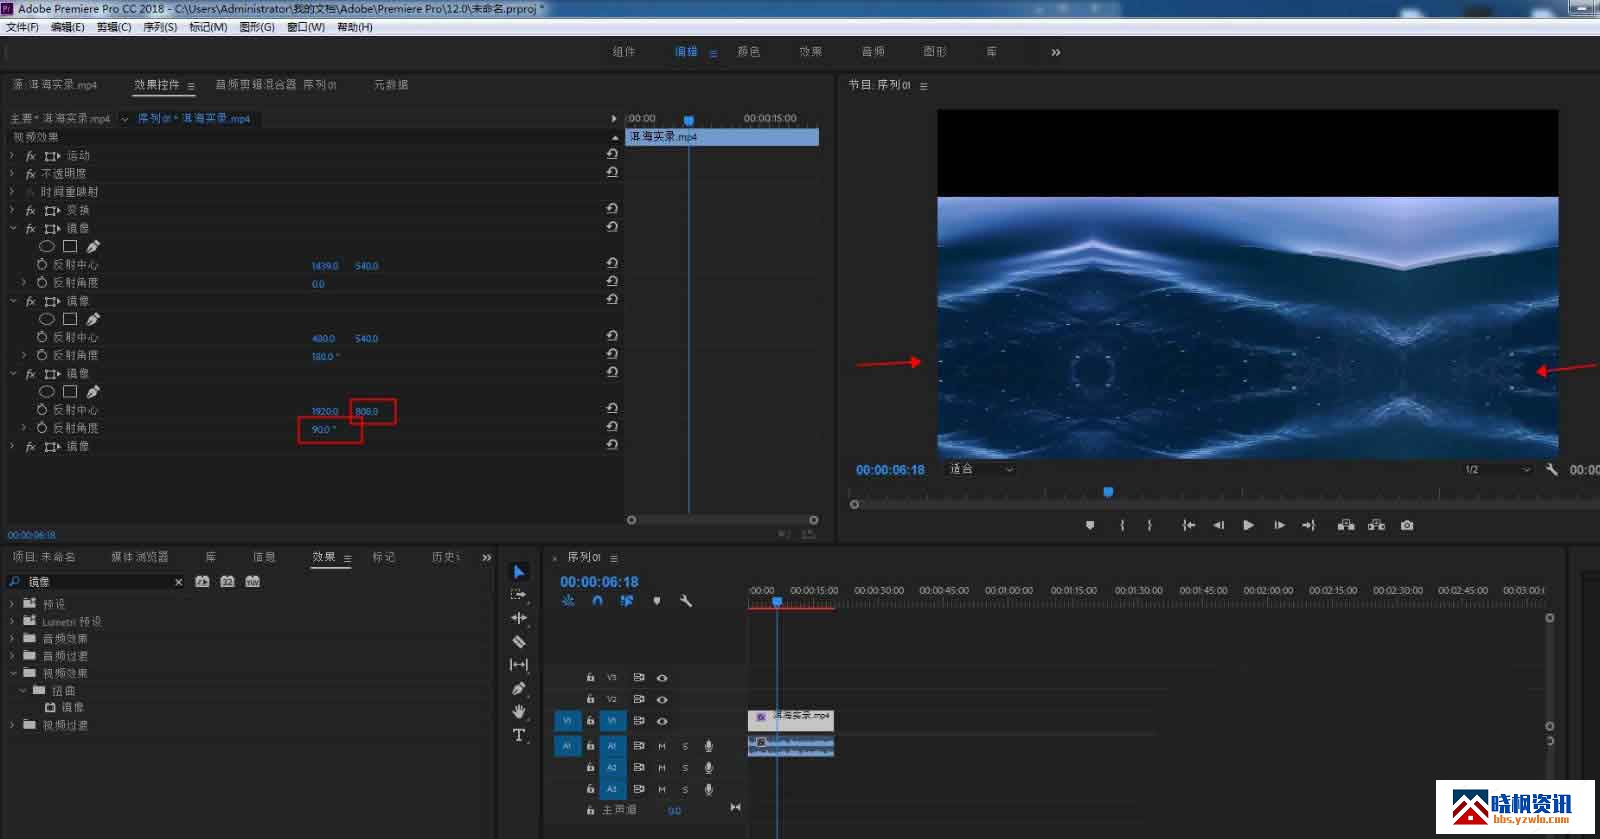The image size is (1600, 839).
Task: Add marker in program monitor
Action: [x=1090, y=525]
